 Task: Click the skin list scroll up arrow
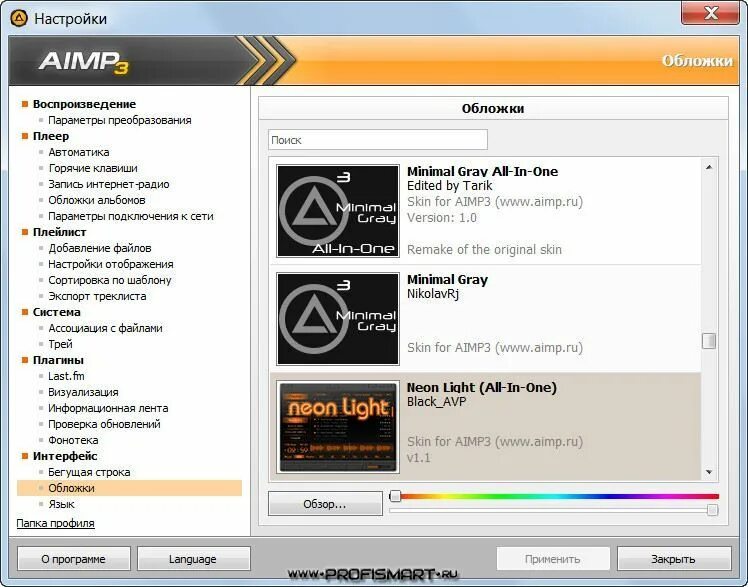pyautogui.click(x=709, y=167)
